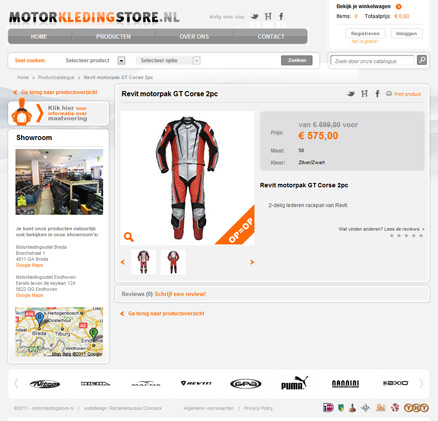
Task: Click the Registreren button
Action: coord(365,33)
